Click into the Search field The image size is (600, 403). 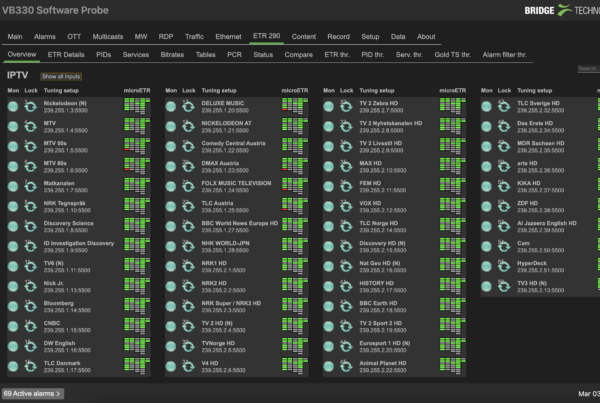[x=589, y=69]
